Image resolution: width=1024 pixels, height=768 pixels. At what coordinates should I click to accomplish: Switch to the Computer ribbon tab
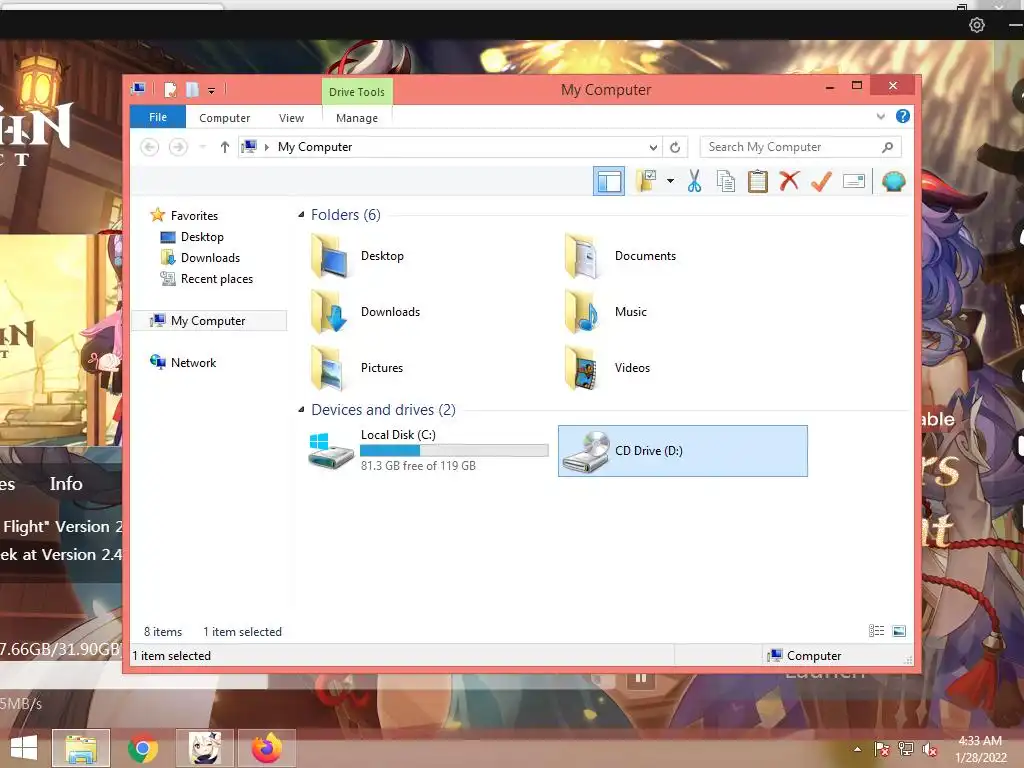pos(225,118)
